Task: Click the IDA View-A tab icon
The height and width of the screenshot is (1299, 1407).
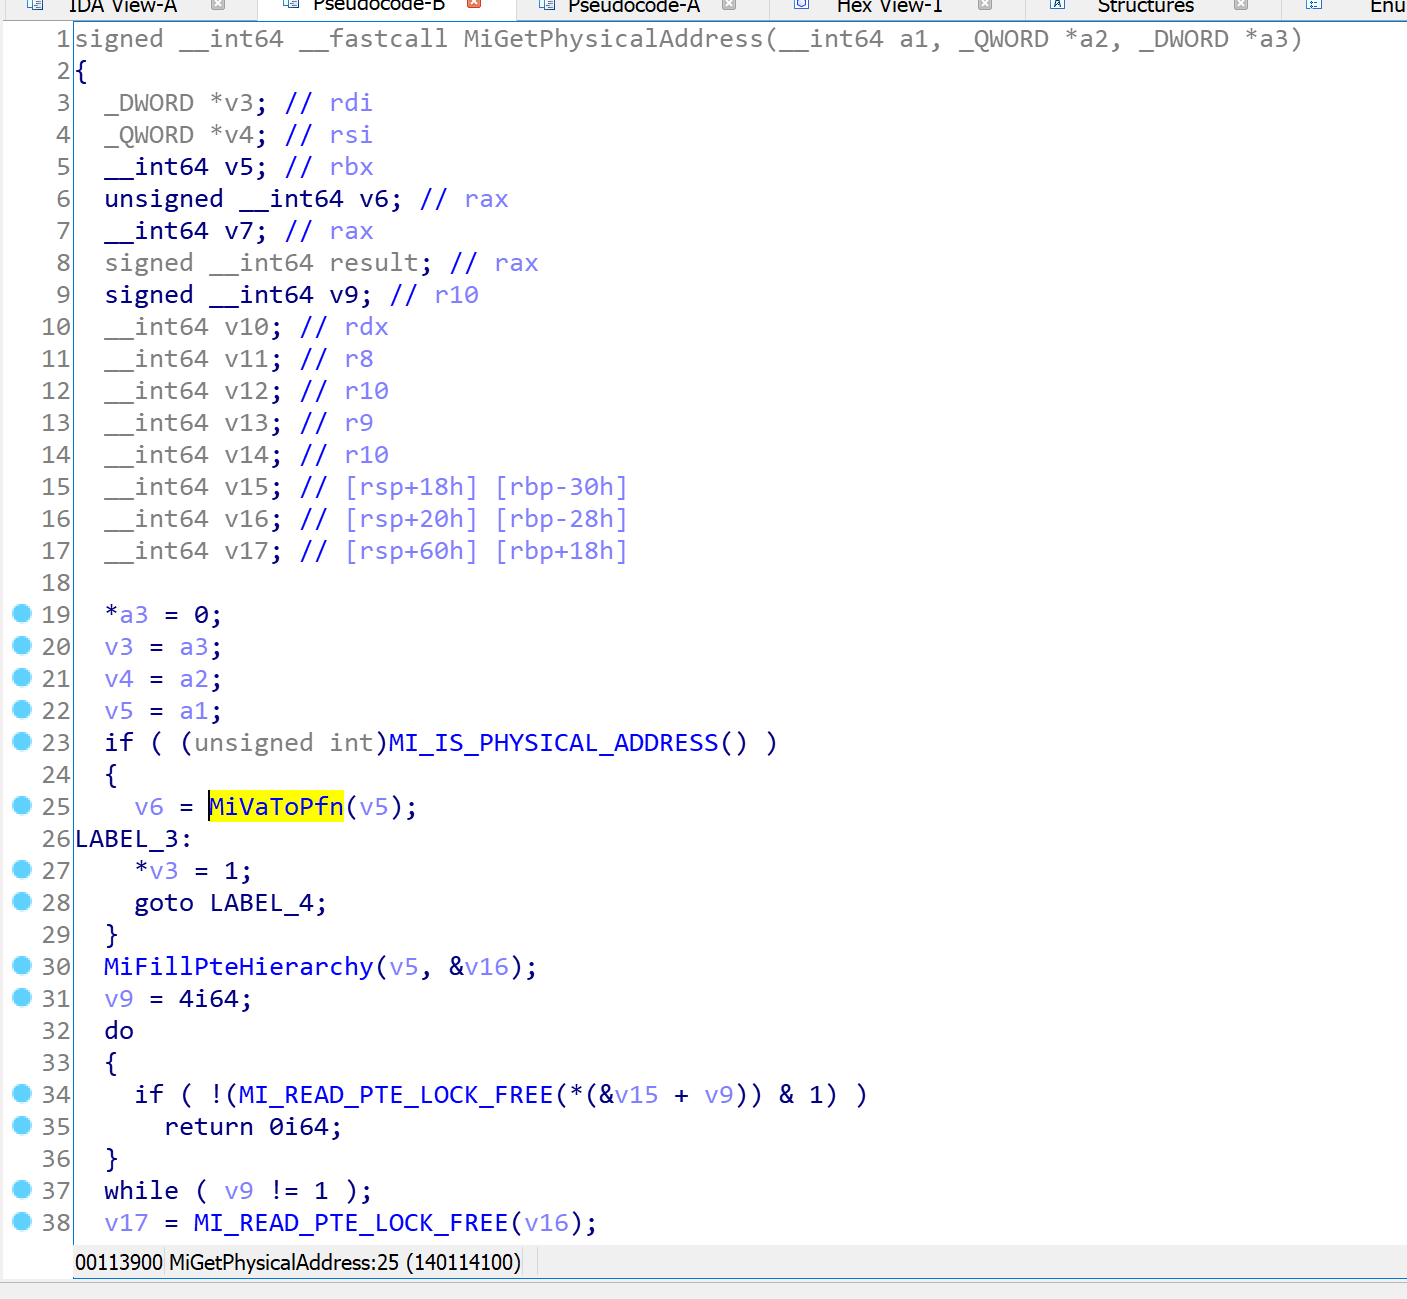Action: [x=35, y=5]
